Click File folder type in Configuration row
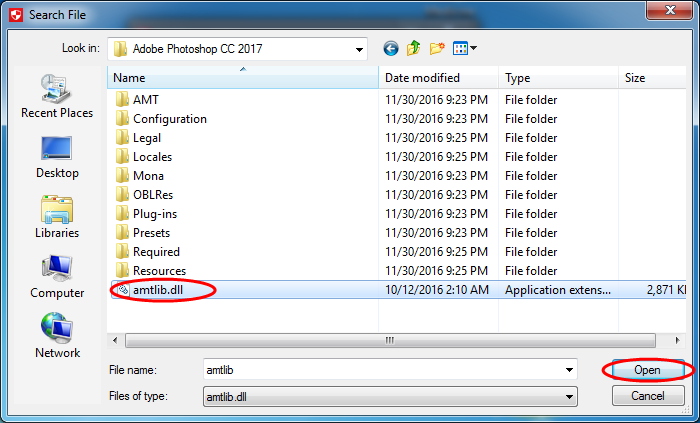Viewport: 700px width, 423px height. [x=531, y=119]
